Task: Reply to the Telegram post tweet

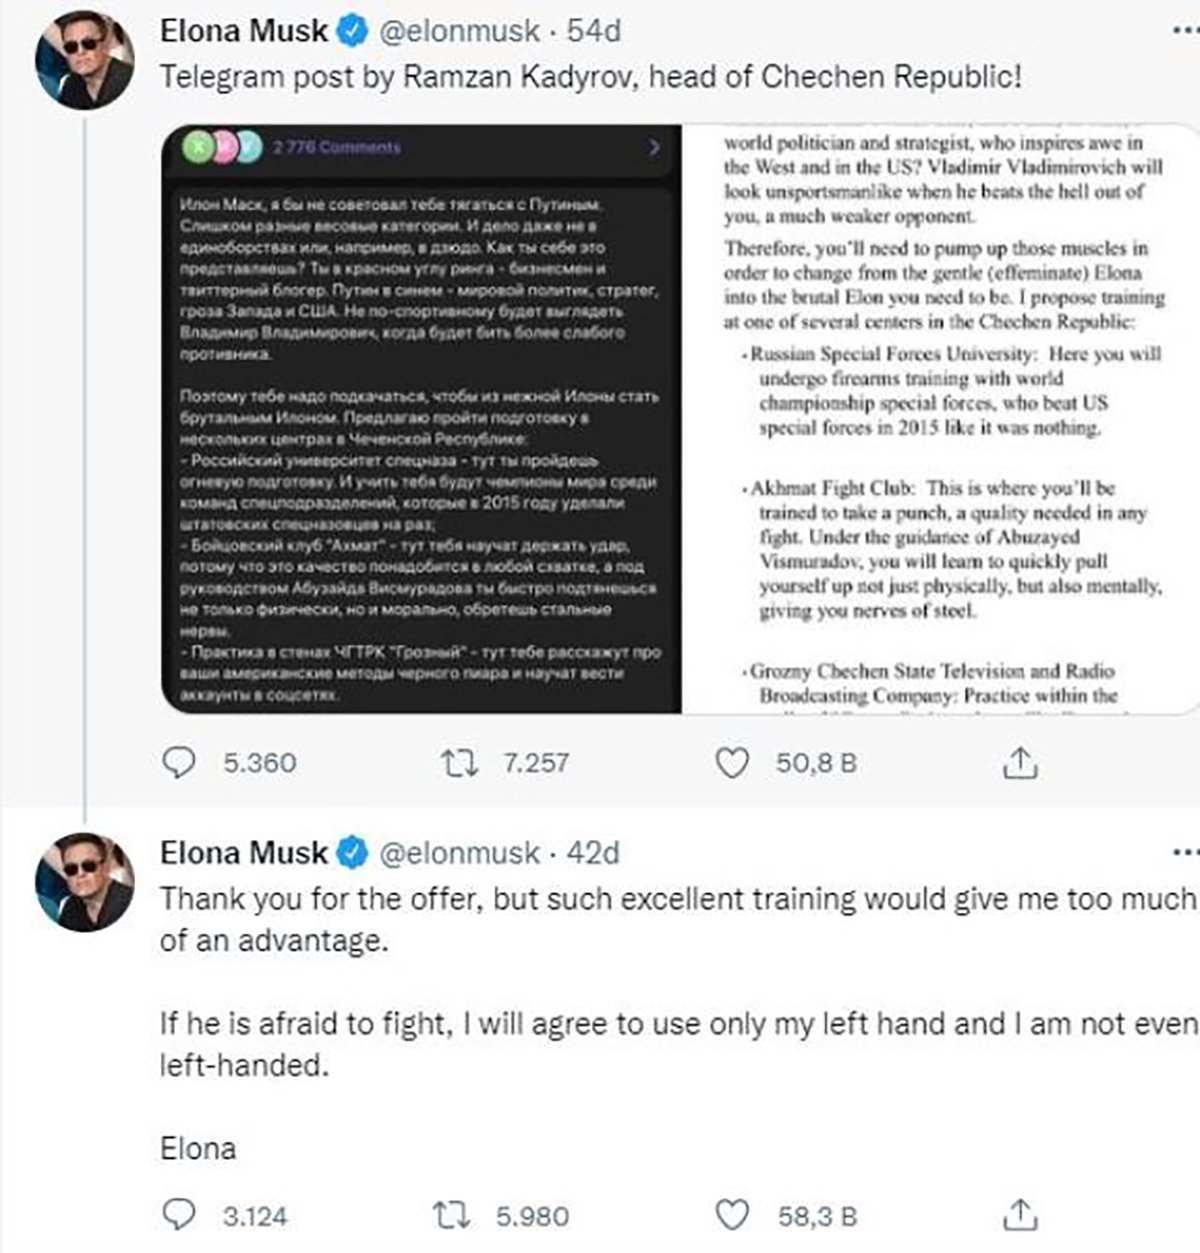Action: [x=179, y=764]
